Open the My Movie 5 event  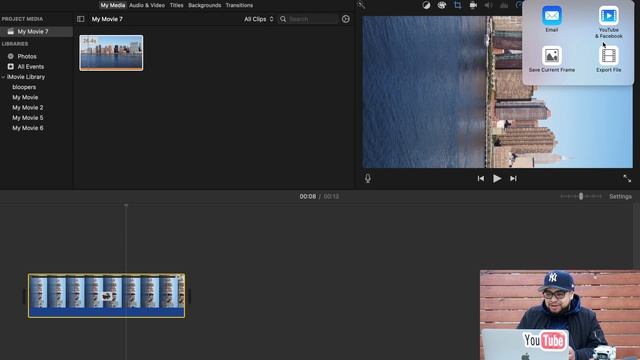27,118
